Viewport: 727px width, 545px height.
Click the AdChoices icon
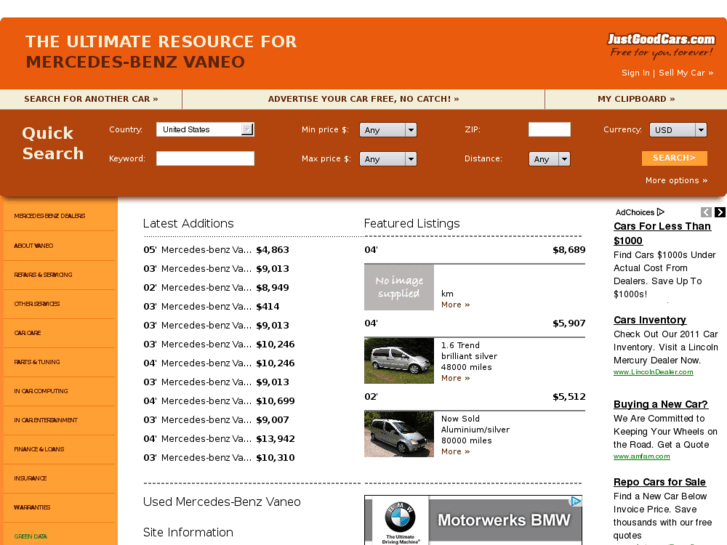[x=661, y=212]
